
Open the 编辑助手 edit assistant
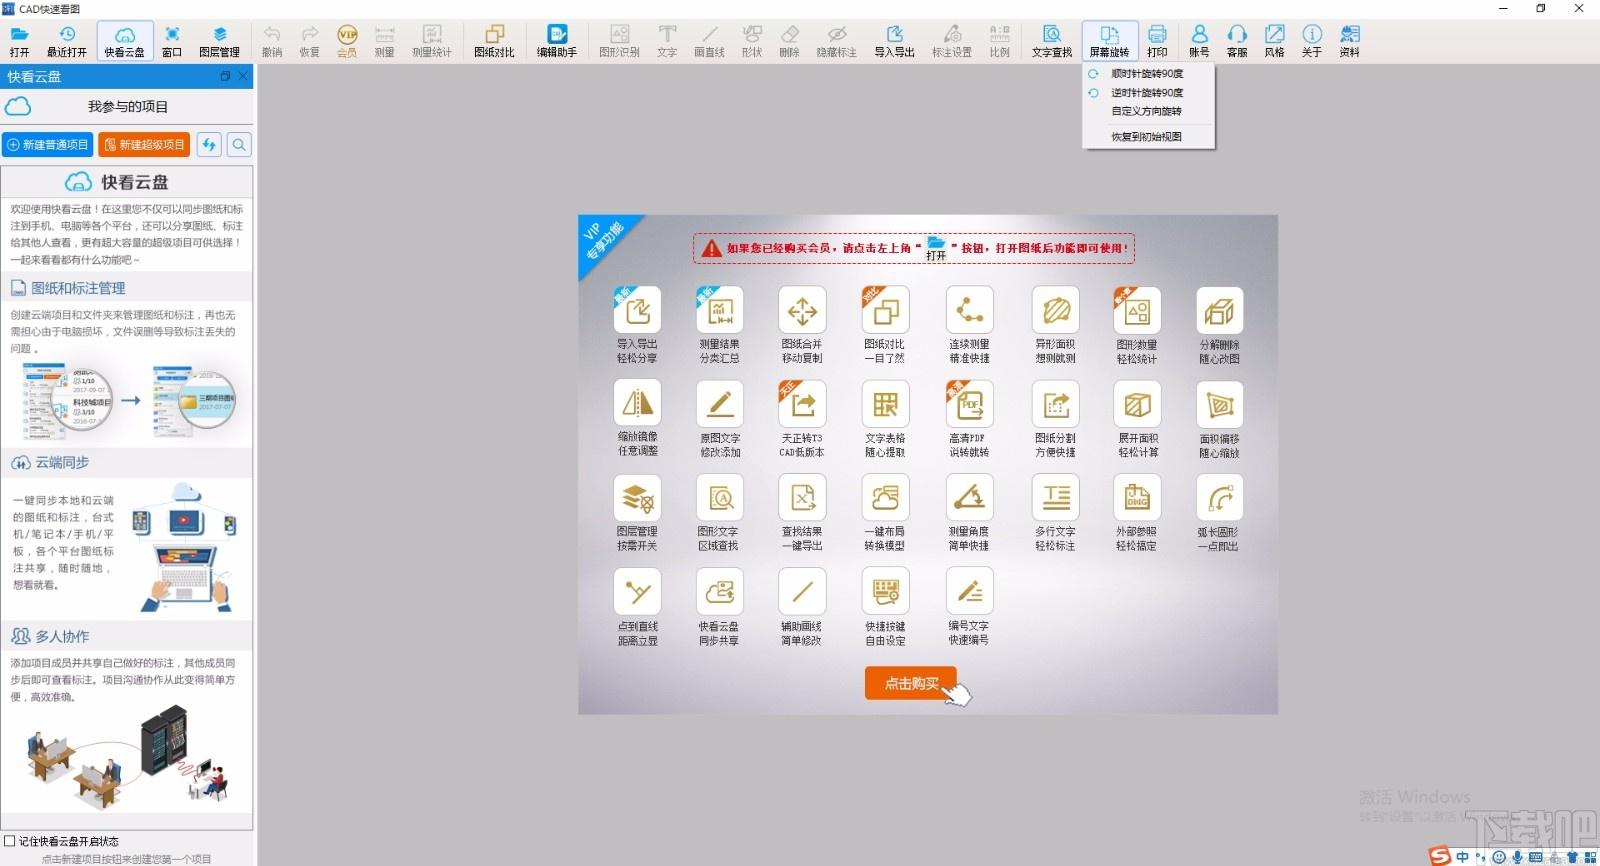pos(557,41)
